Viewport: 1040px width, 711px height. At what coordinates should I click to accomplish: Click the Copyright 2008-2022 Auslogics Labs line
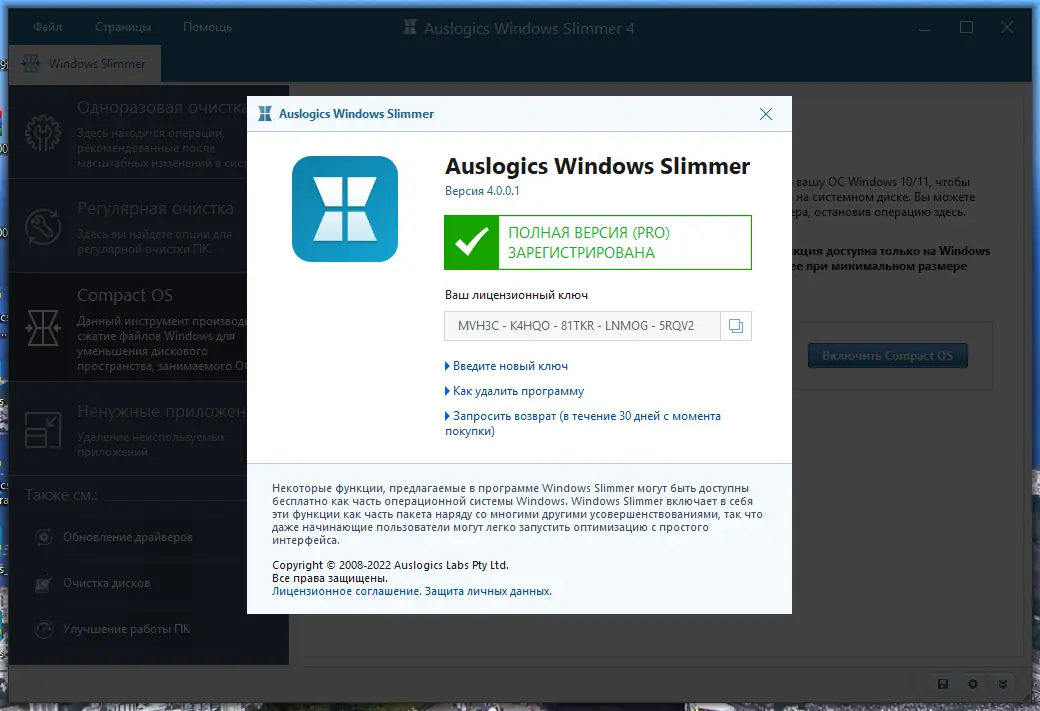[390, 565]
